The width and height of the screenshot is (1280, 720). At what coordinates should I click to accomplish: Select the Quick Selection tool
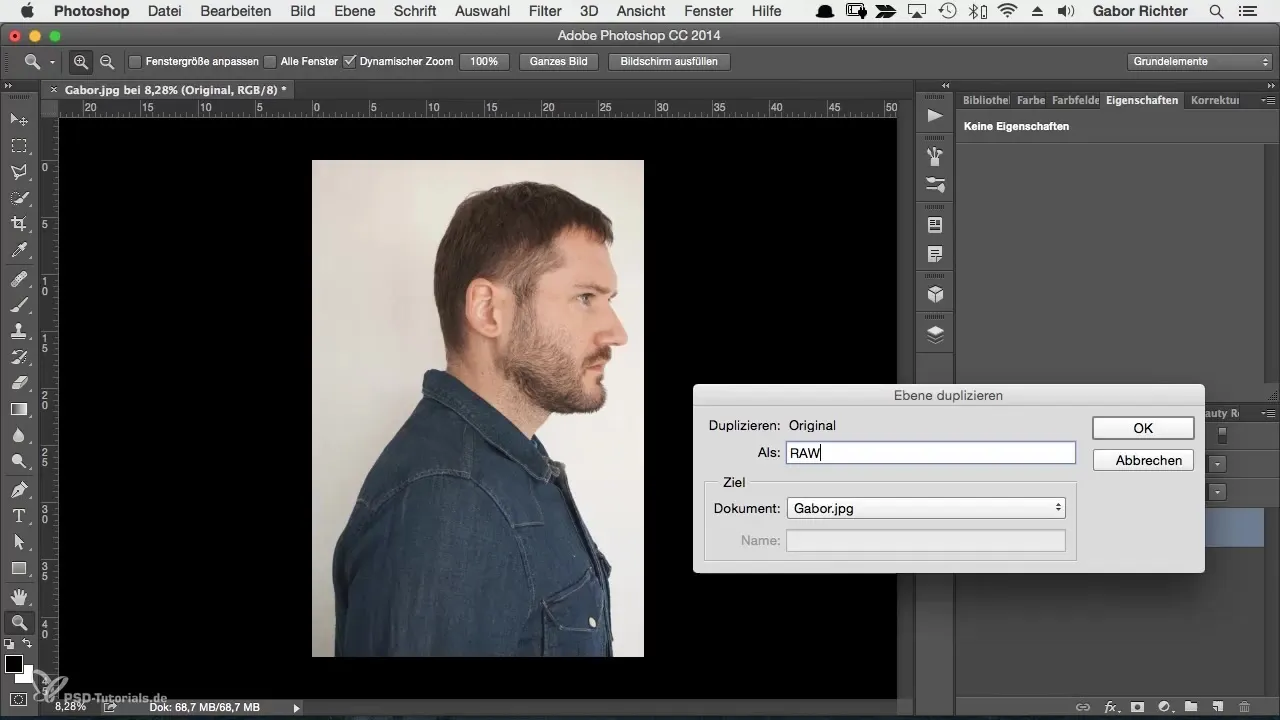pos(18,198)
